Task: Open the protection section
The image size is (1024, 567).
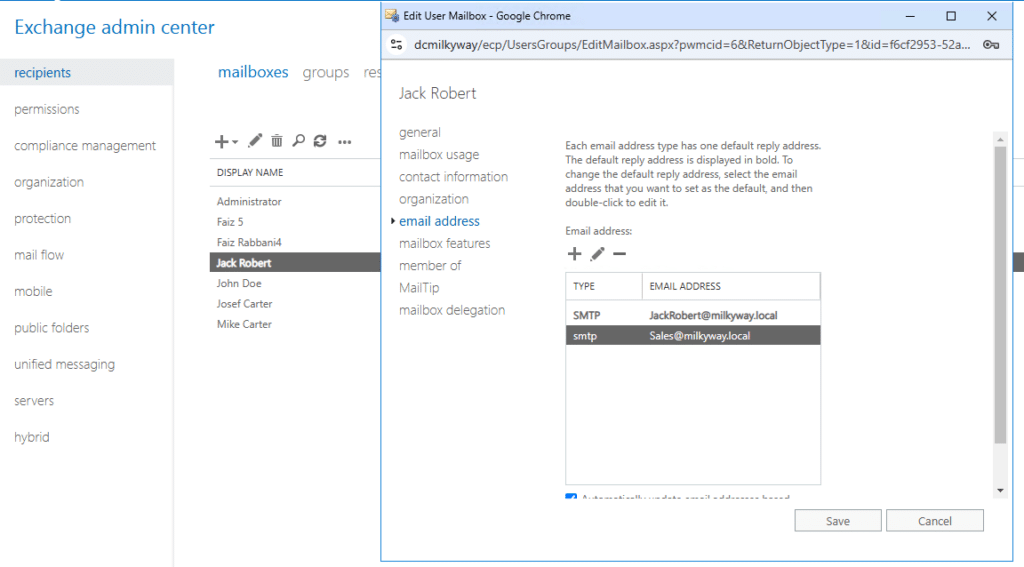Action: pyautogui.click(x=42, y=219)
